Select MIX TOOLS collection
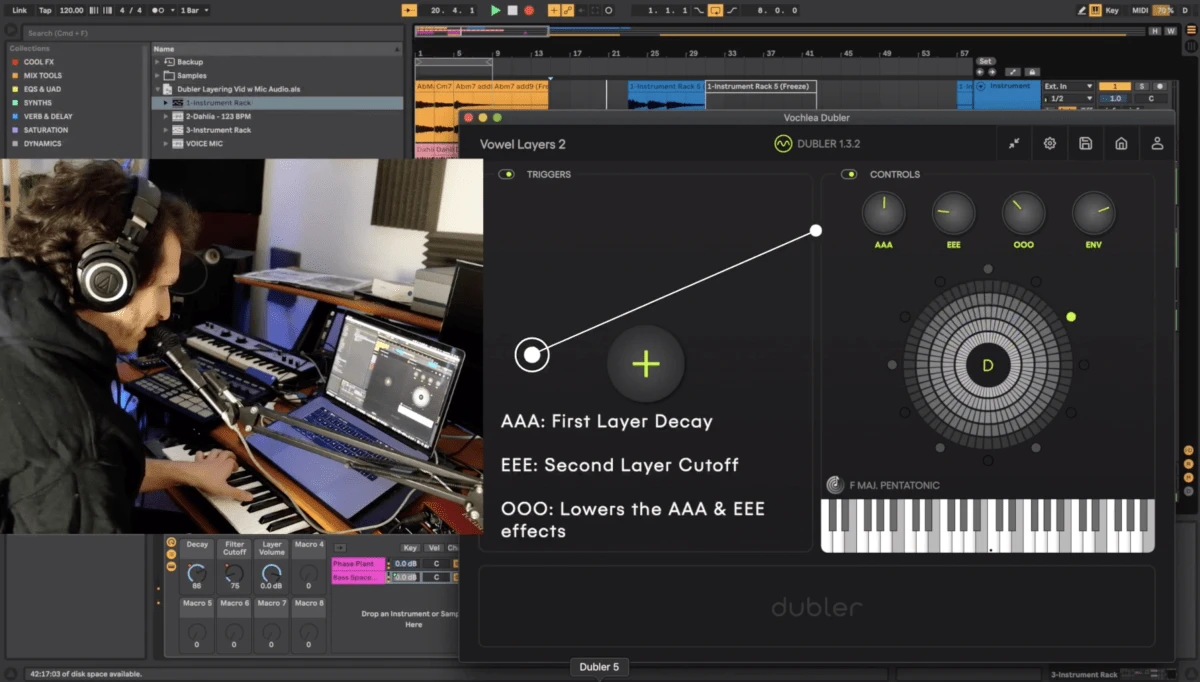The height and width of the screenshot is (682, 1200). 43,76
